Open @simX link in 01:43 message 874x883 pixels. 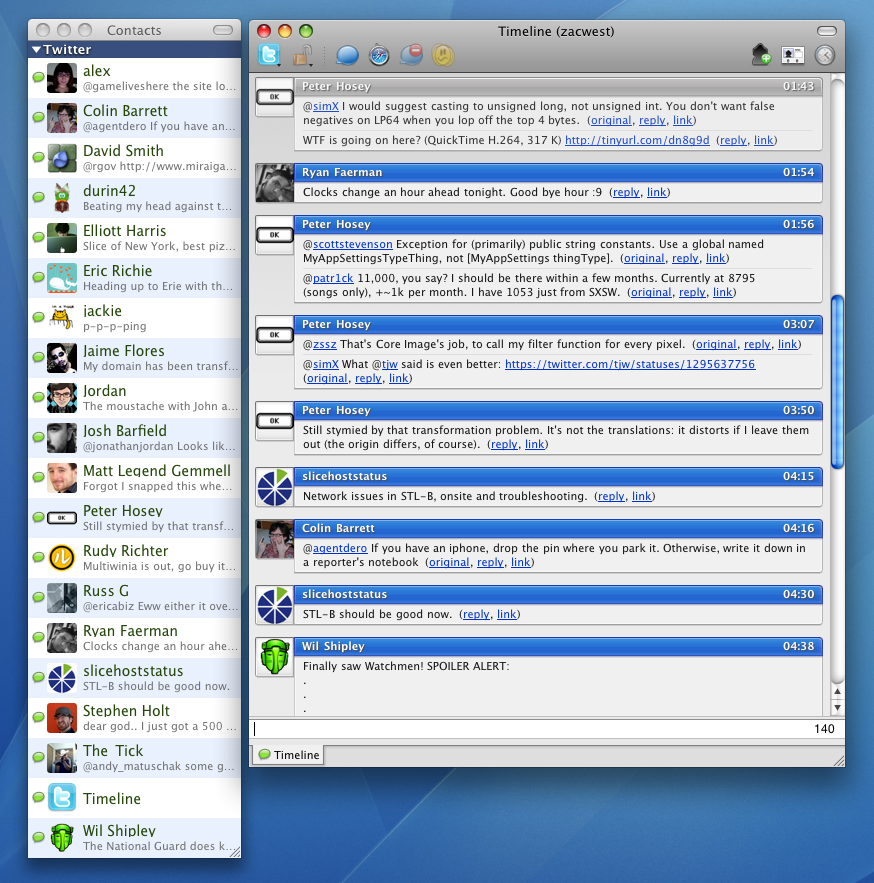pyautogui.click(x=325, y=106)
